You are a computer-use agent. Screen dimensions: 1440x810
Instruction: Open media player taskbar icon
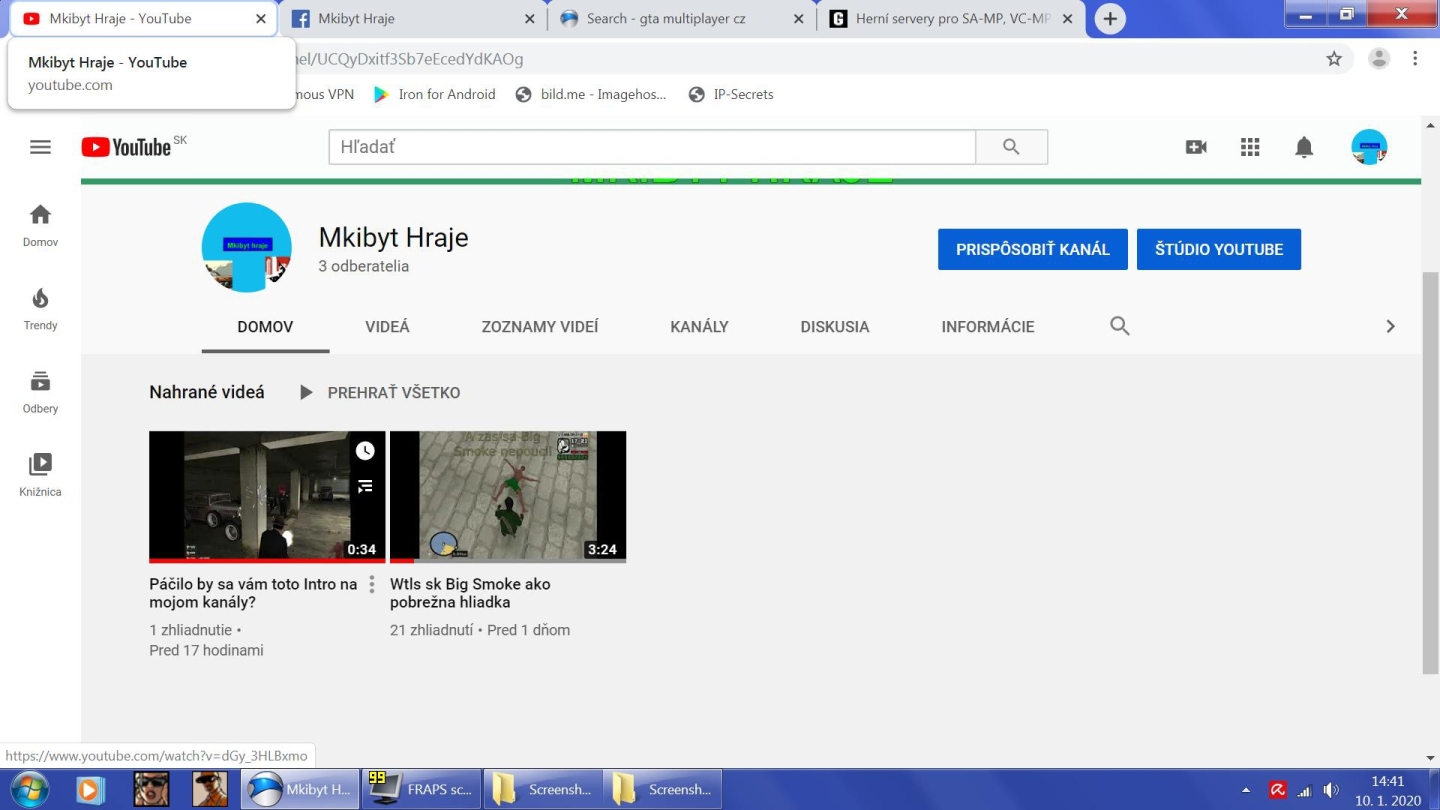click(91, 789)
